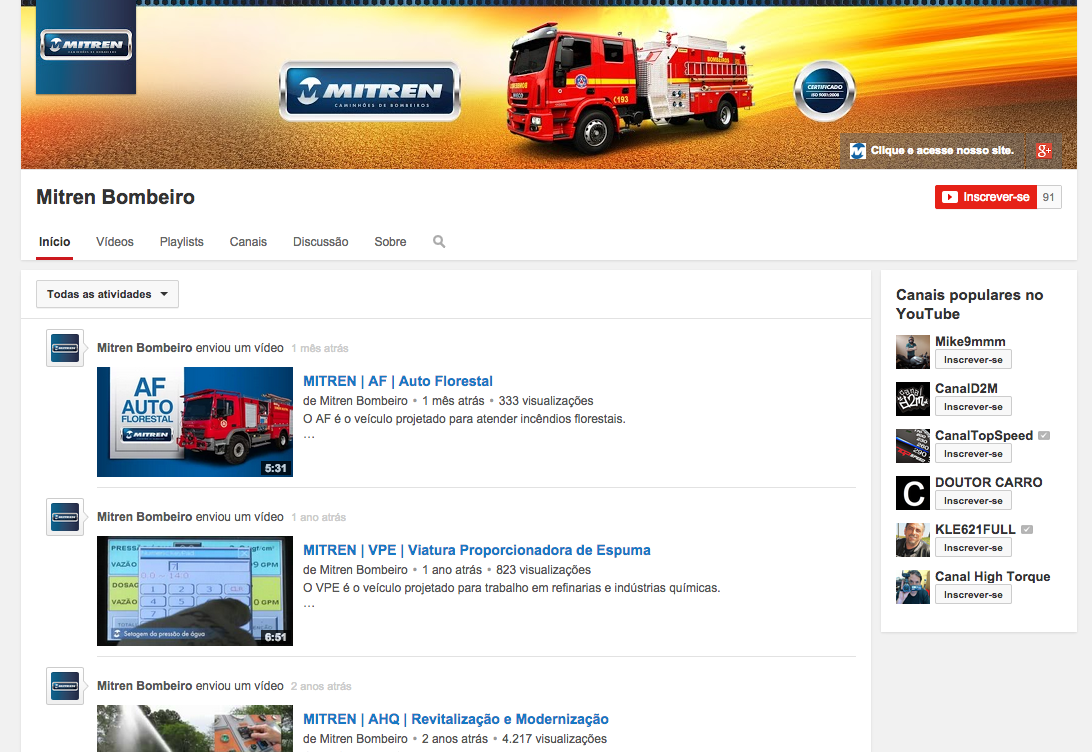Click the red Inscrever-se subscribe button
1092x752 pixels.
(985, 197)
